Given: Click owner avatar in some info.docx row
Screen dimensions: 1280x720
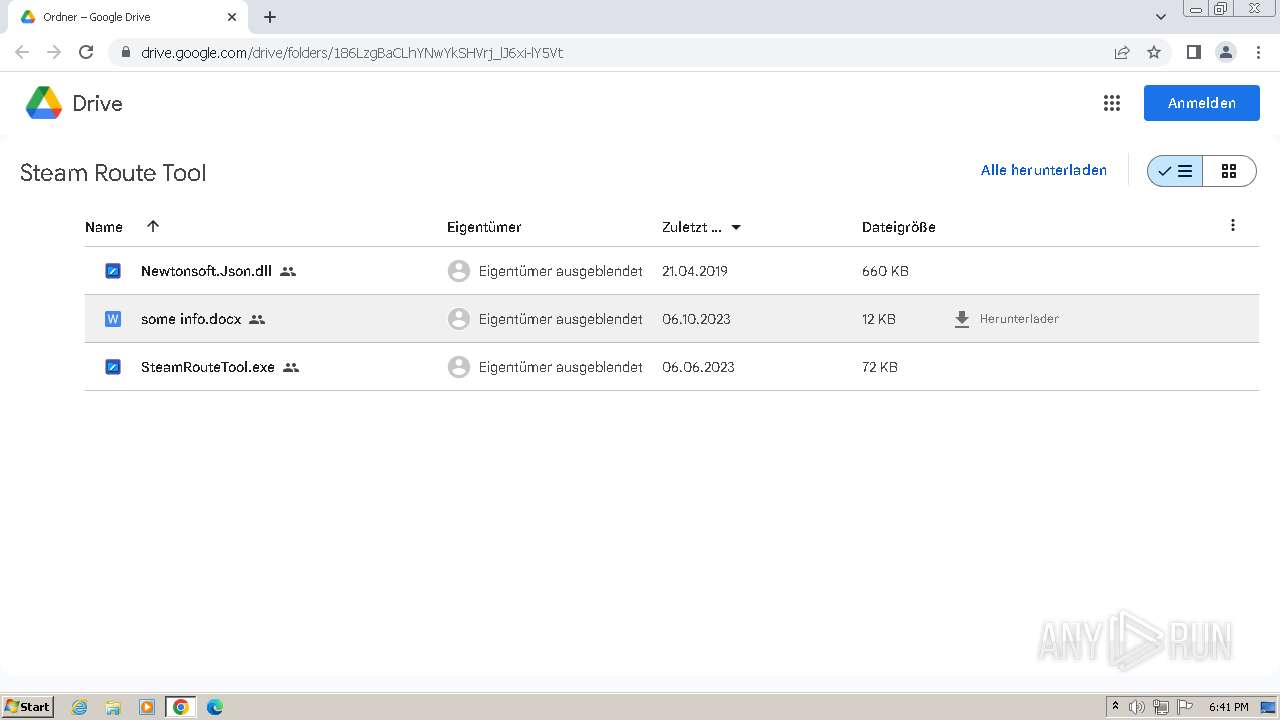Looking at the screenshot, I should tap(459, 319).
